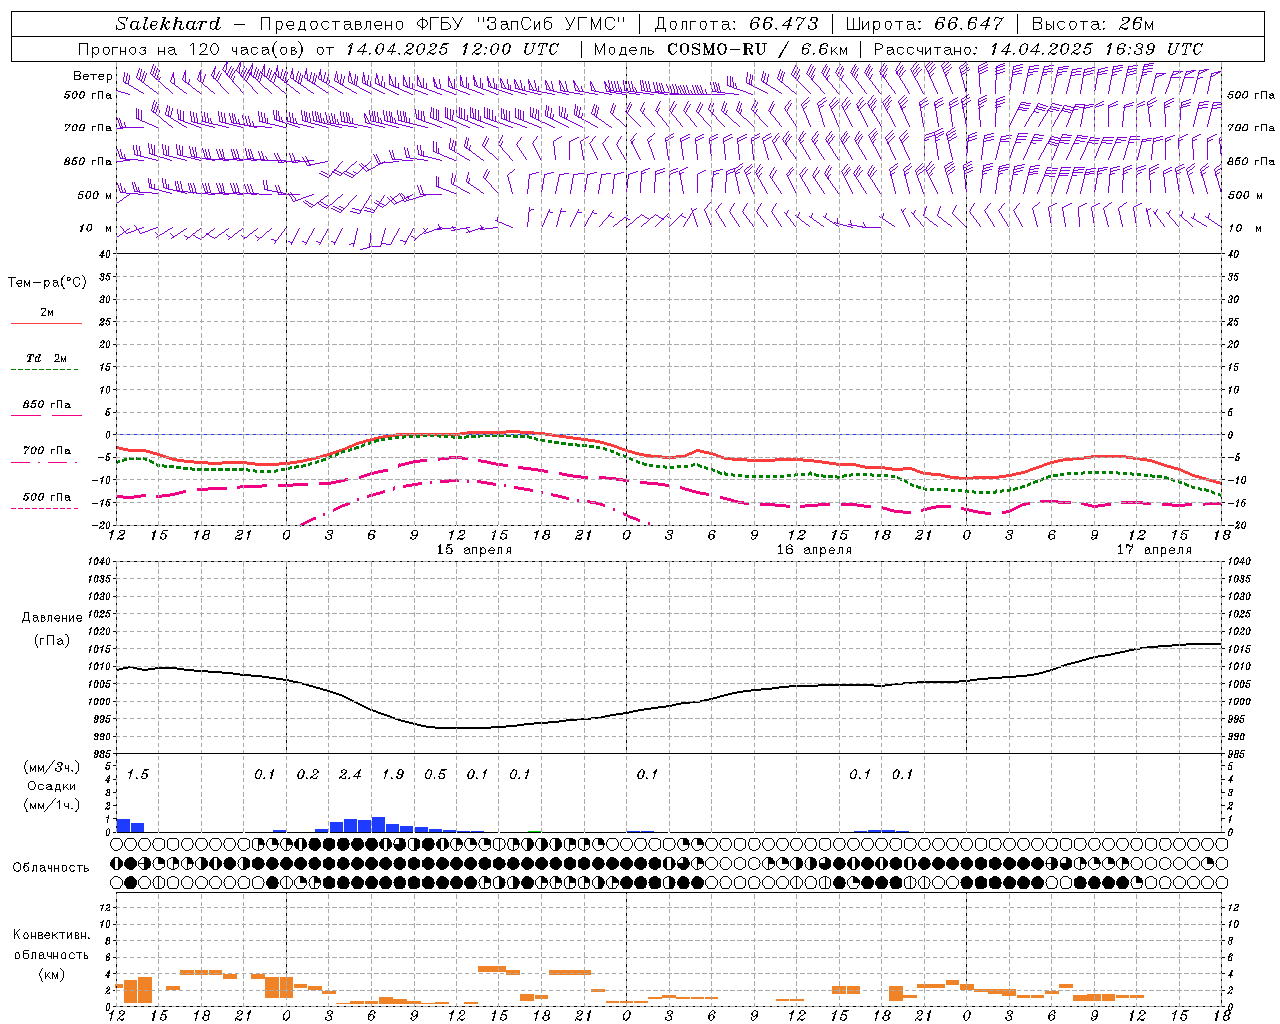
Task: Select the "Долгота: 66.473" header field
Action: tap(736, 24)
